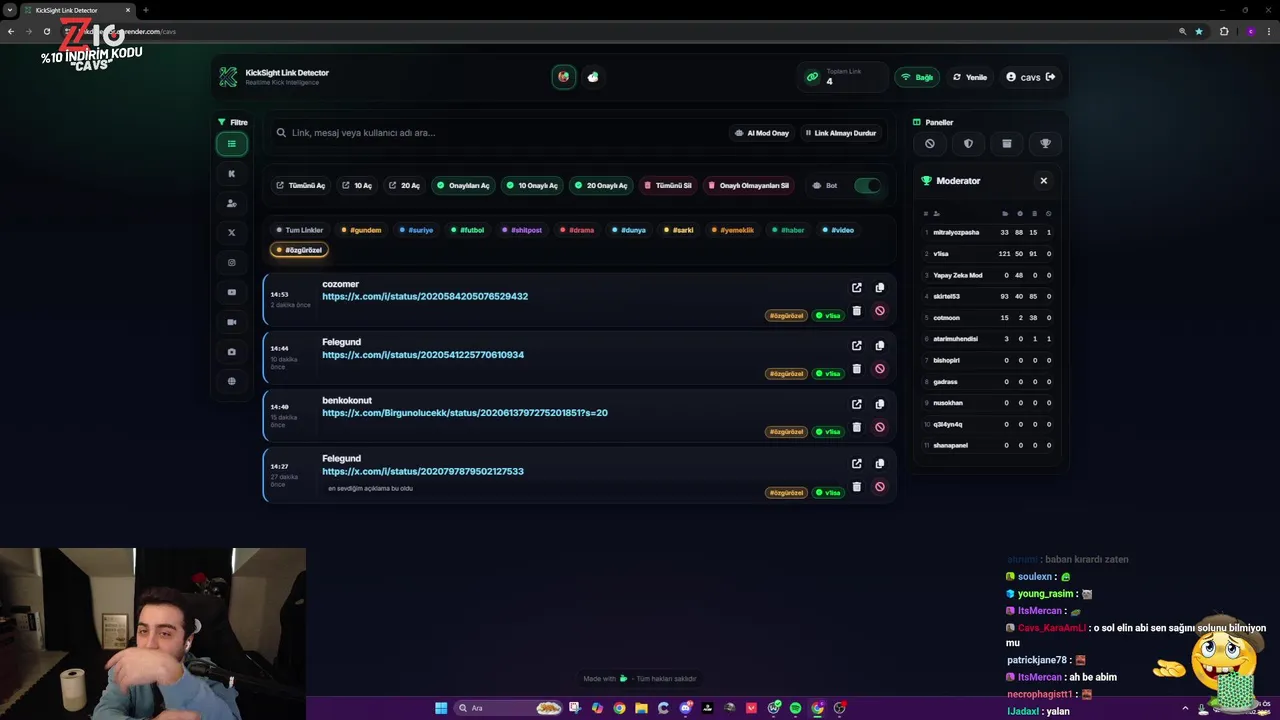Screen dimensions: 1280x720
Task: Select the #gundem tag filter
Action: pos(362,230)
